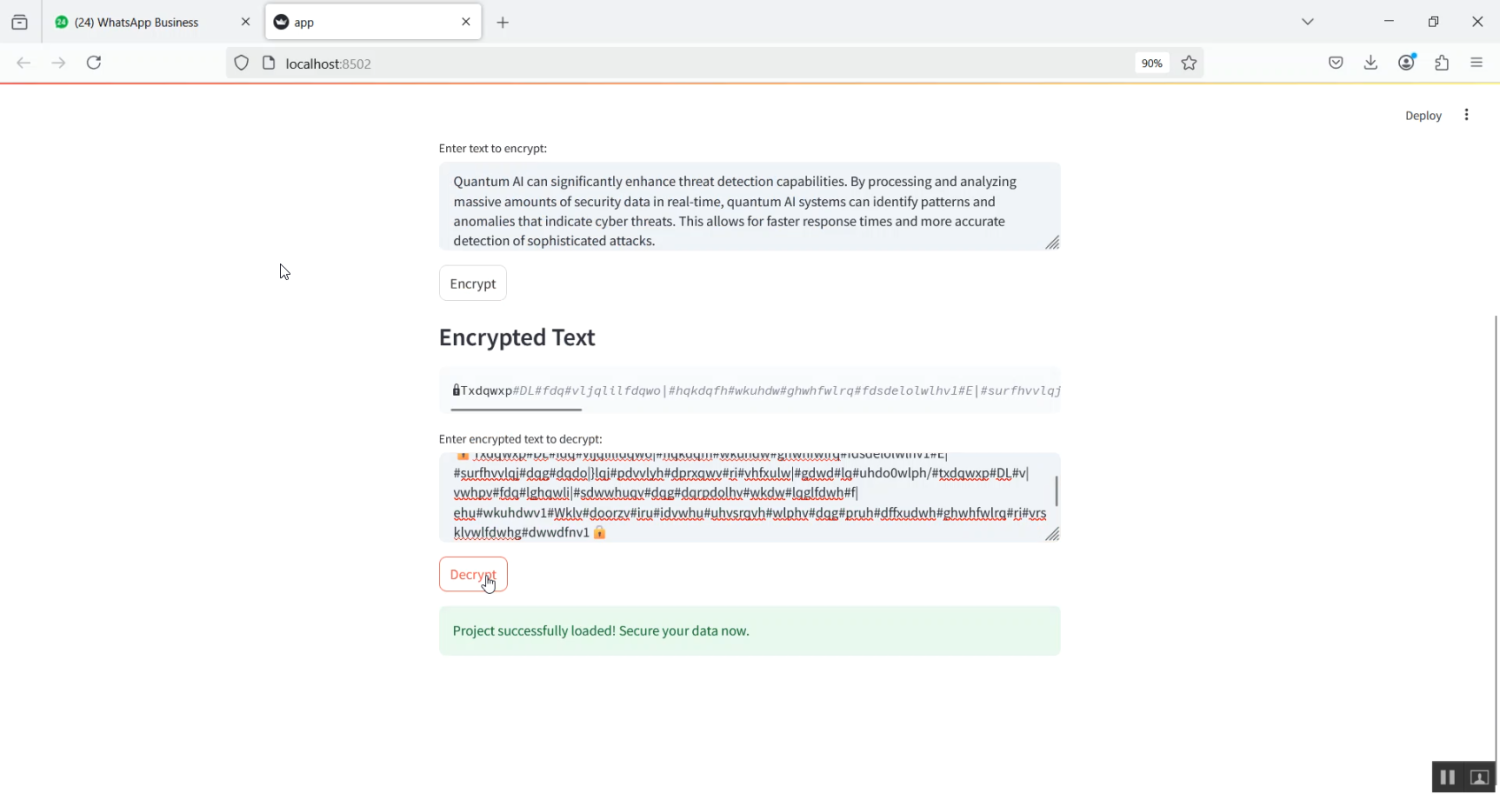The height and width of the screenshot is (794, 1500).
Task: Open the Deploy menu
Action: coord(1423,115)
